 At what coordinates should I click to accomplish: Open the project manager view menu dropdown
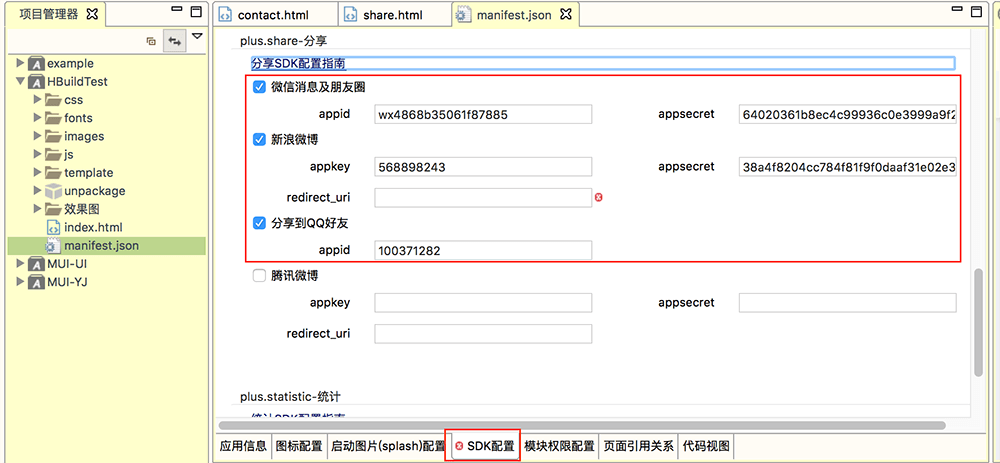(x=197, y=37)
